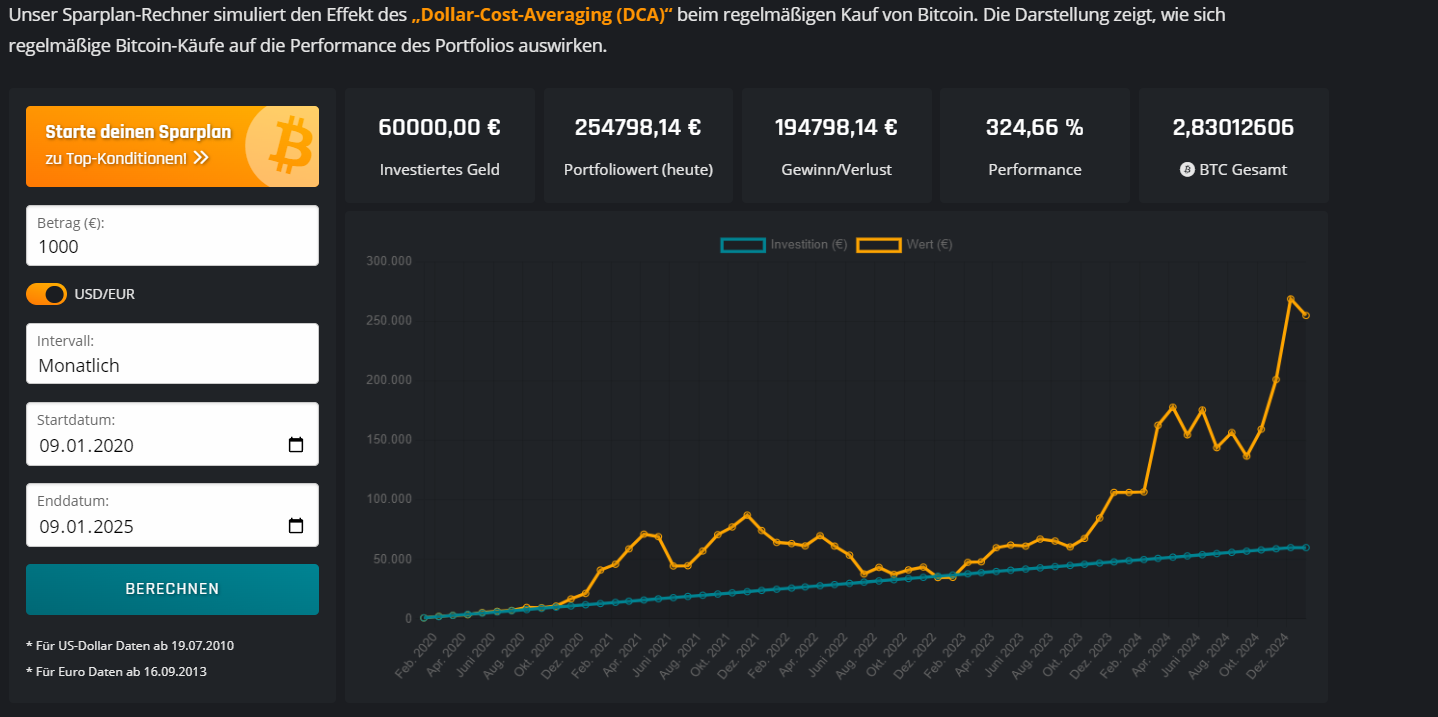Click the Gewinn/Verlust stat card
This screenshot has height=717, width=1438.
pos(836,146)
